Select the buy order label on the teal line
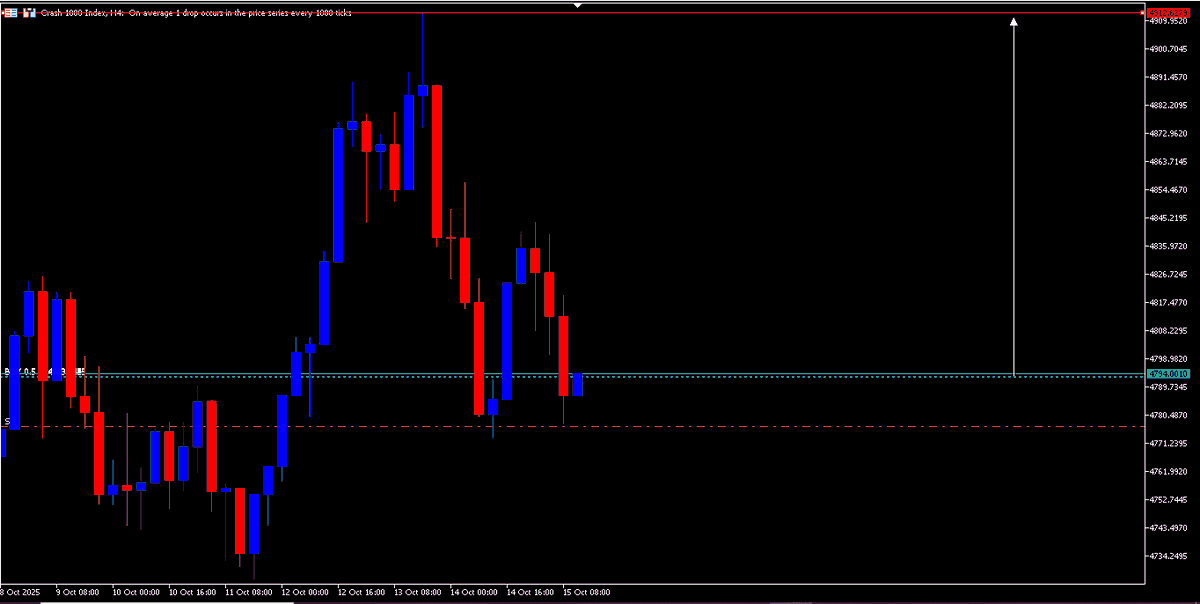This screenshot has width=1200, height=604. tap(45, 372)
